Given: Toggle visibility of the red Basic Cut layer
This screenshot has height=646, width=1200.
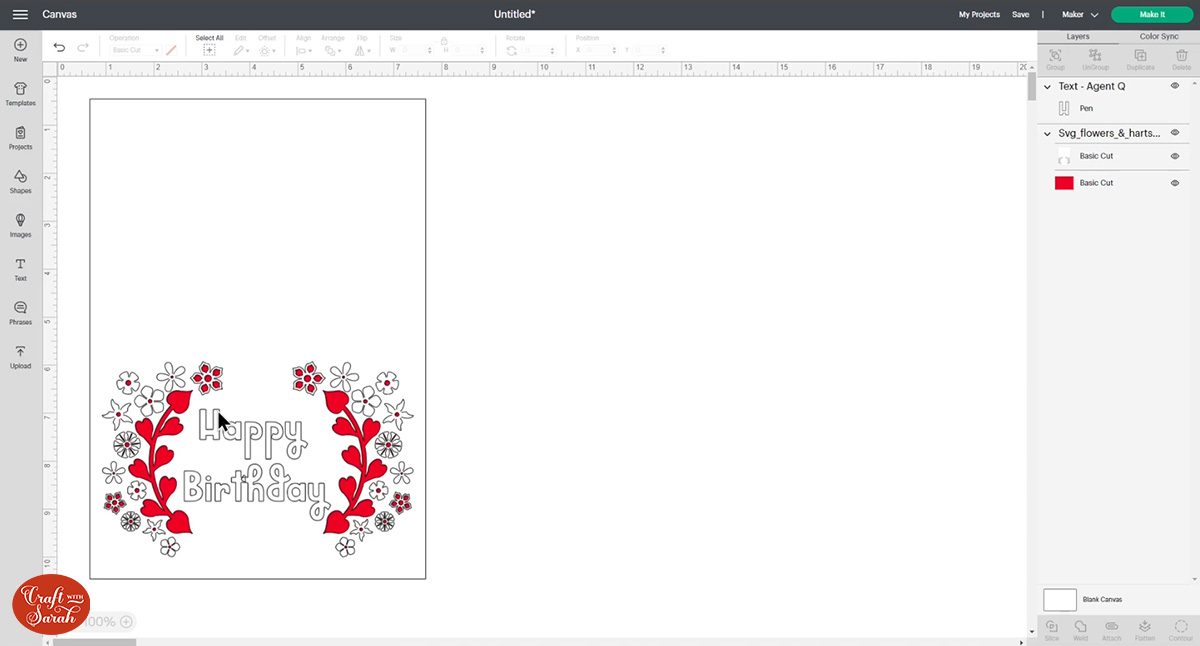Looking at the screenshot, I should pyautogui.click(x=1177, y=182).
